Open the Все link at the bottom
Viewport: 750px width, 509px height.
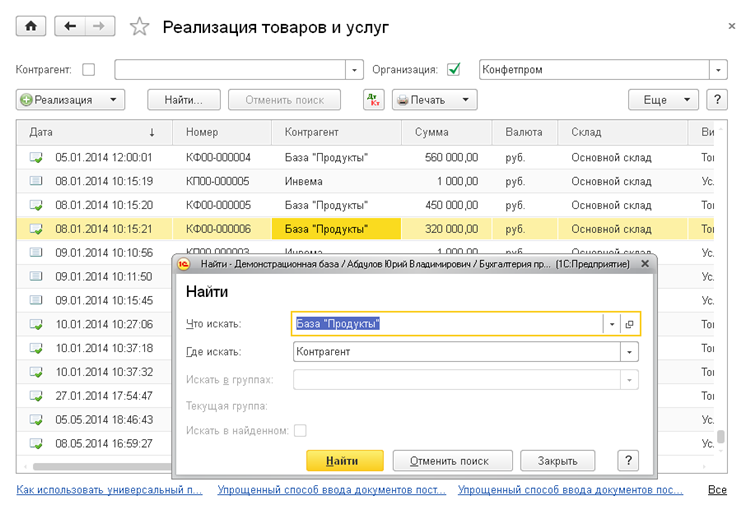(x=717, y=490)
